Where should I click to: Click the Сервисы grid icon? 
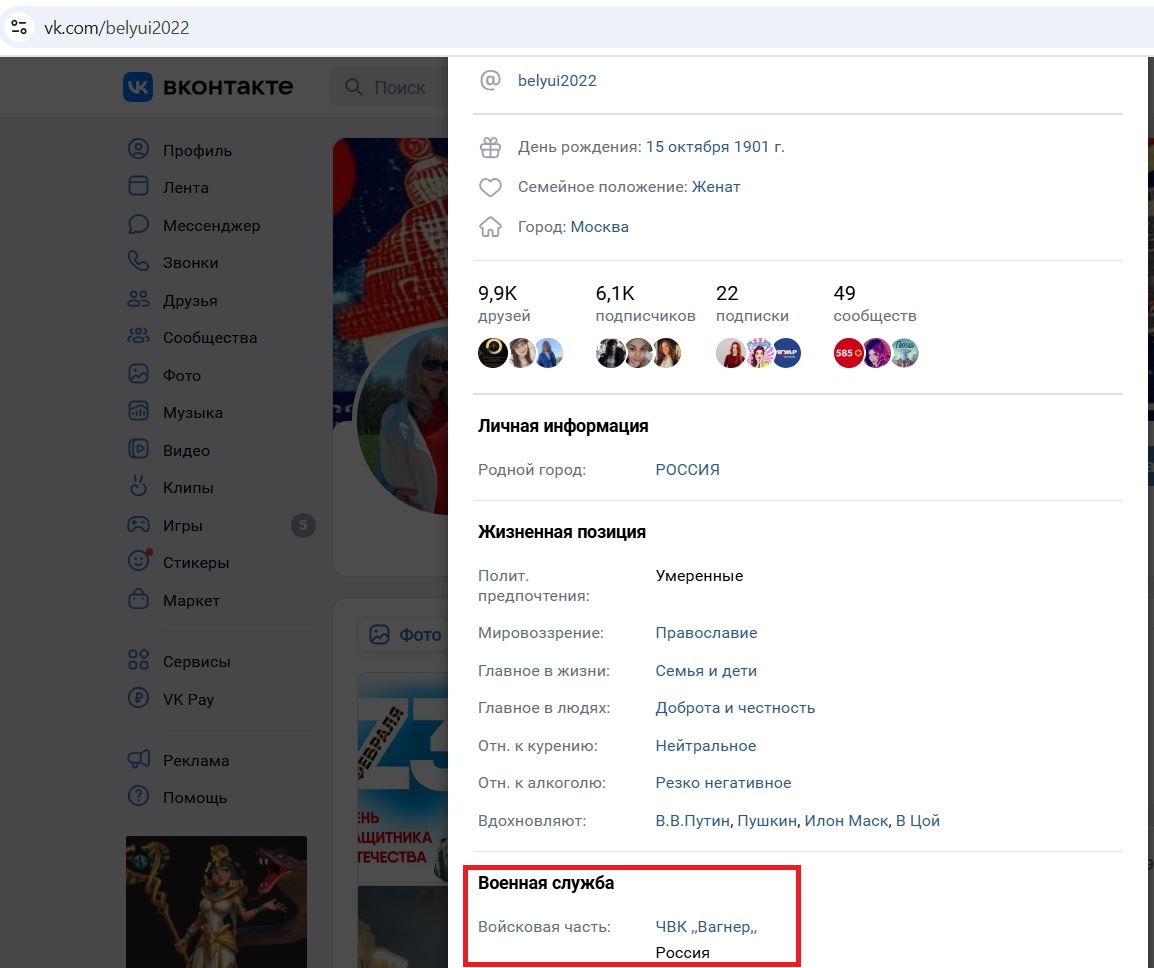[x=138, y=660]
